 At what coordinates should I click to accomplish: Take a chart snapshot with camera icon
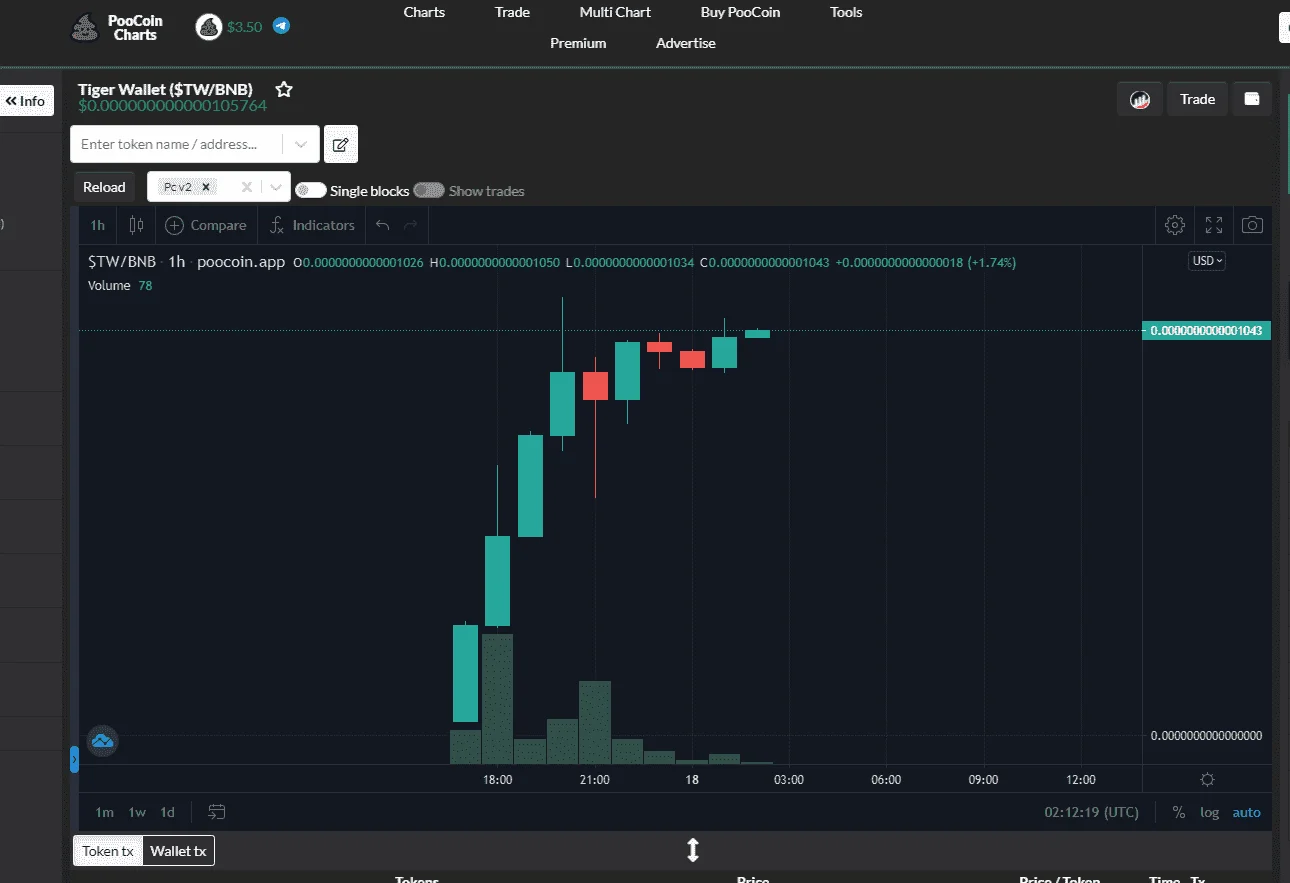coord(1252,225)
